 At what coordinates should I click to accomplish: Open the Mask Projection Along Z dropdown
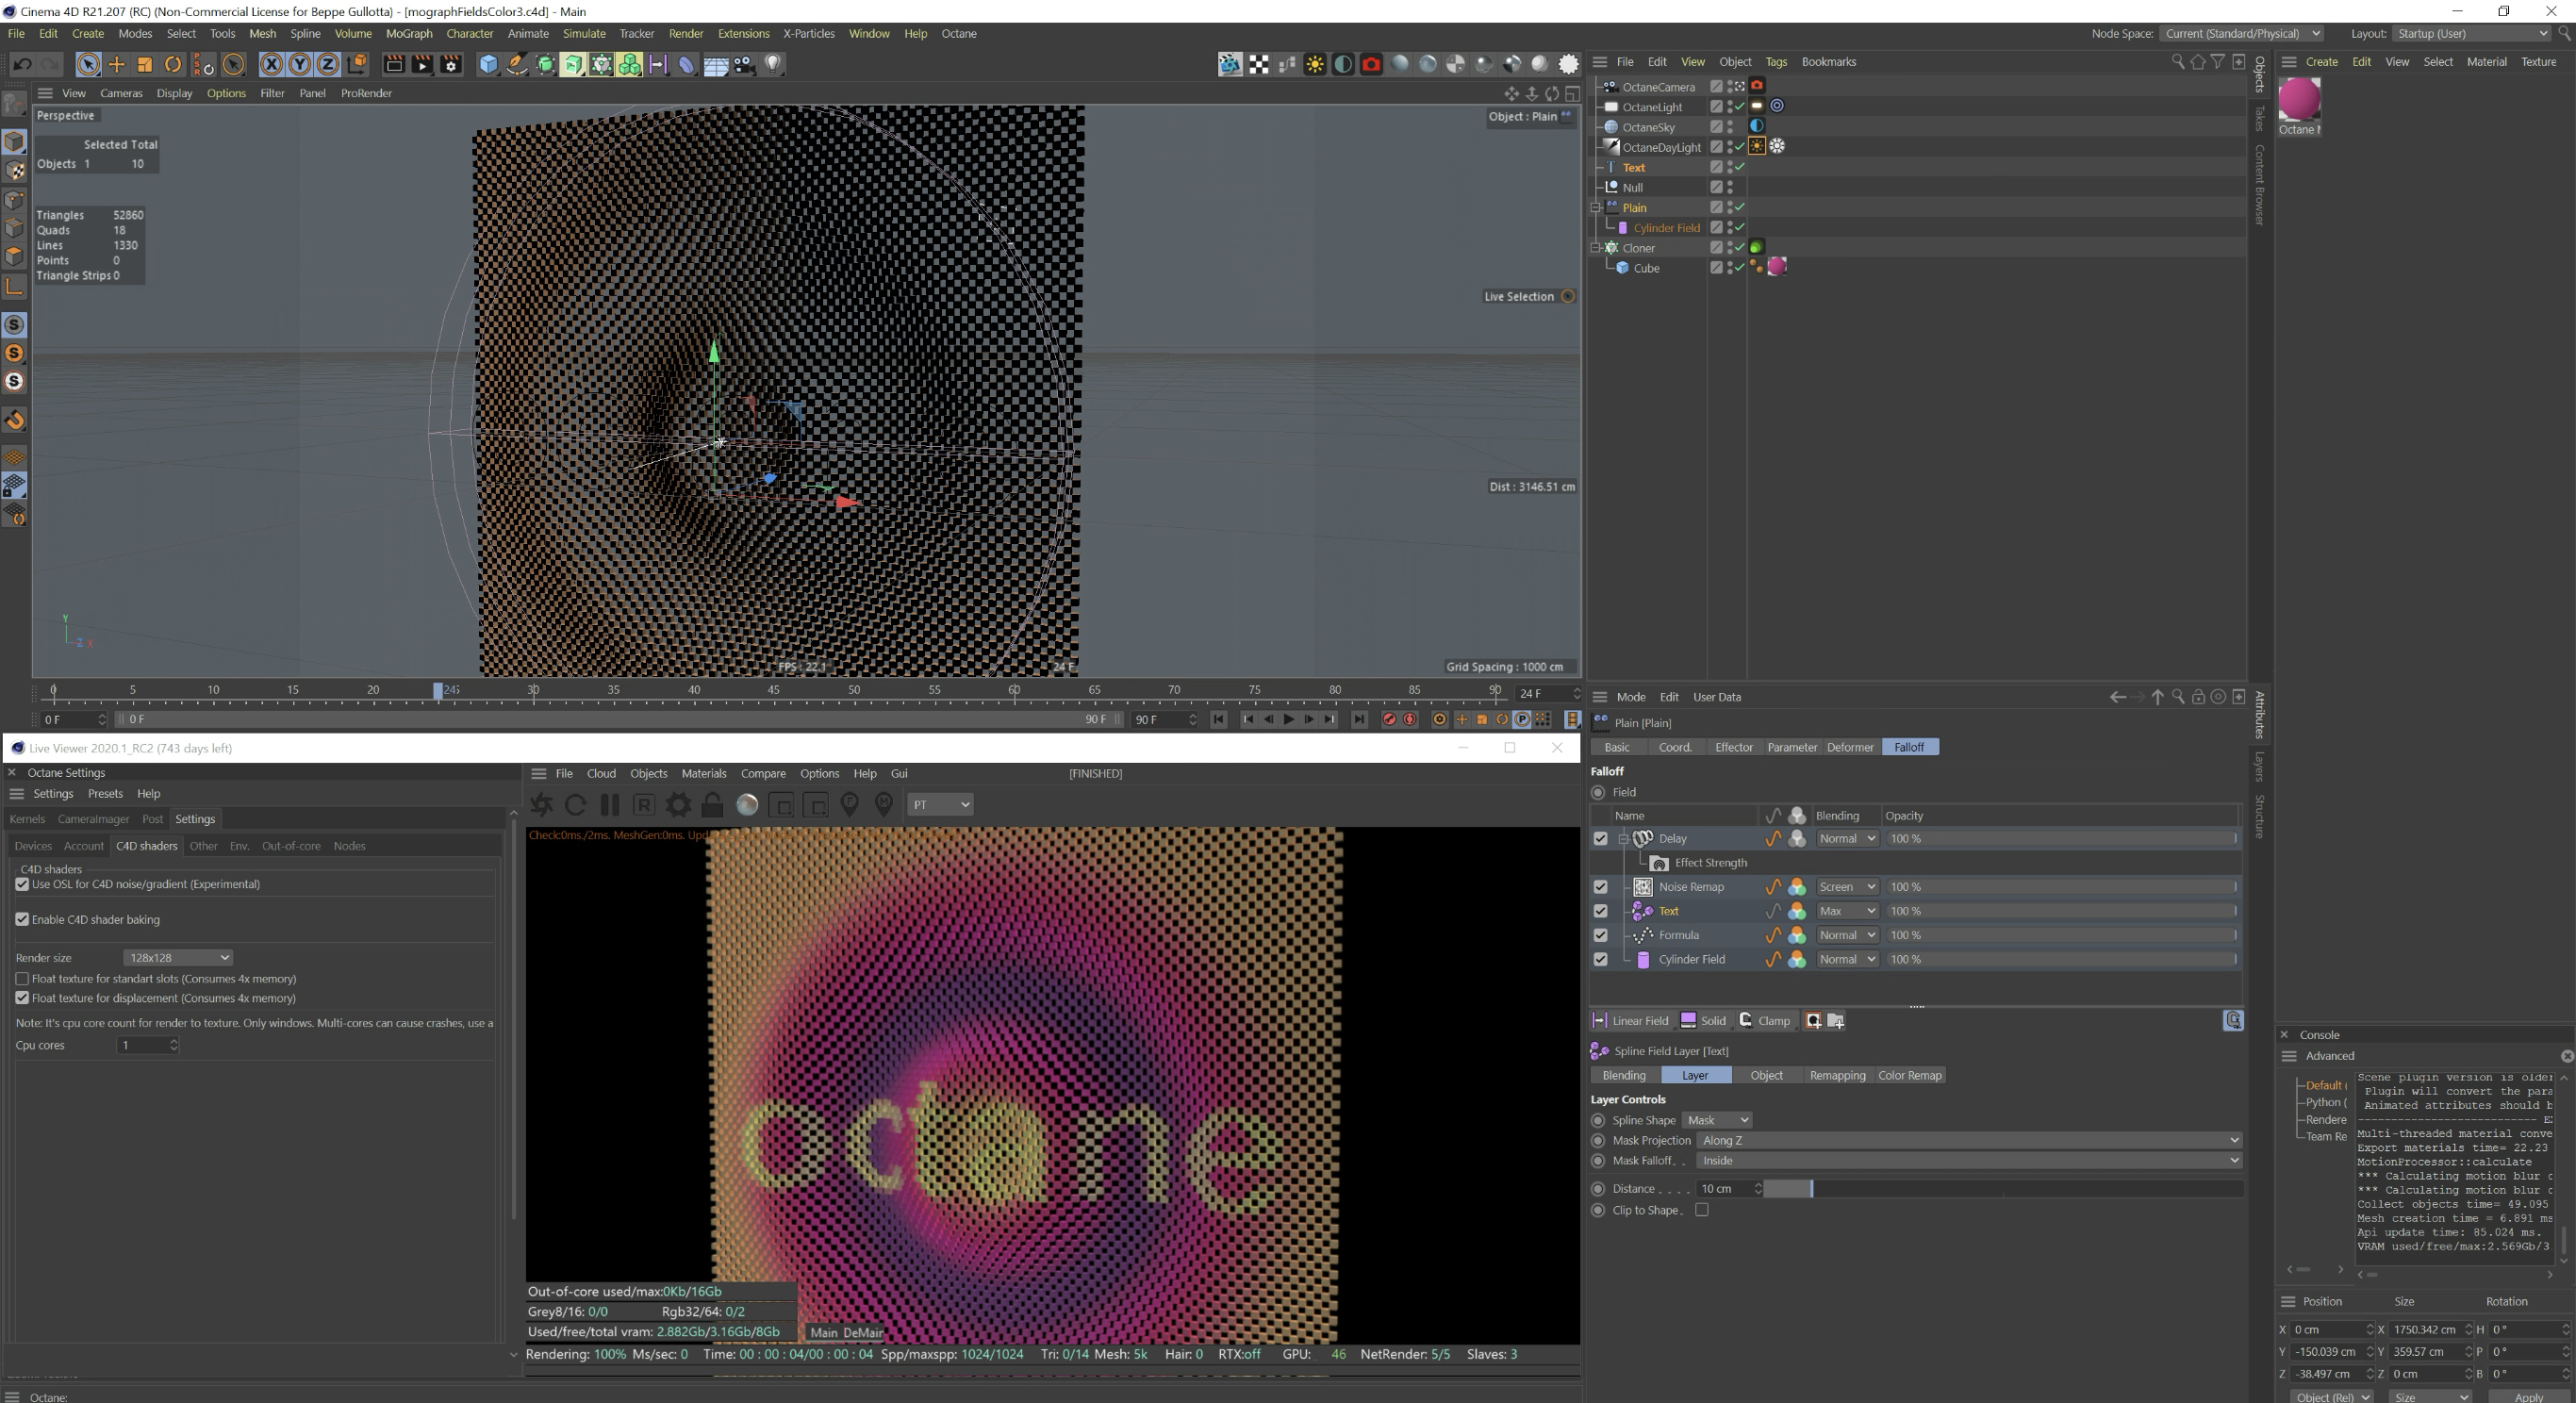(1968, 1141)
